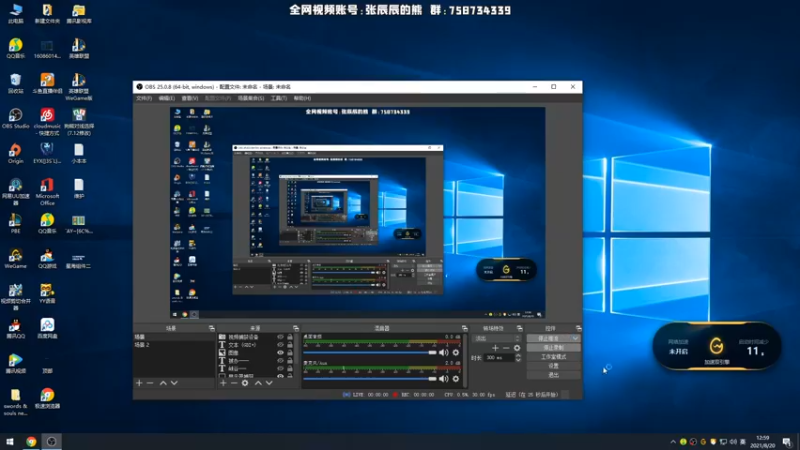This screenshot has width=800, height=450.
Task: Toggle visibility of video capture device source
Action: point(280,337)
